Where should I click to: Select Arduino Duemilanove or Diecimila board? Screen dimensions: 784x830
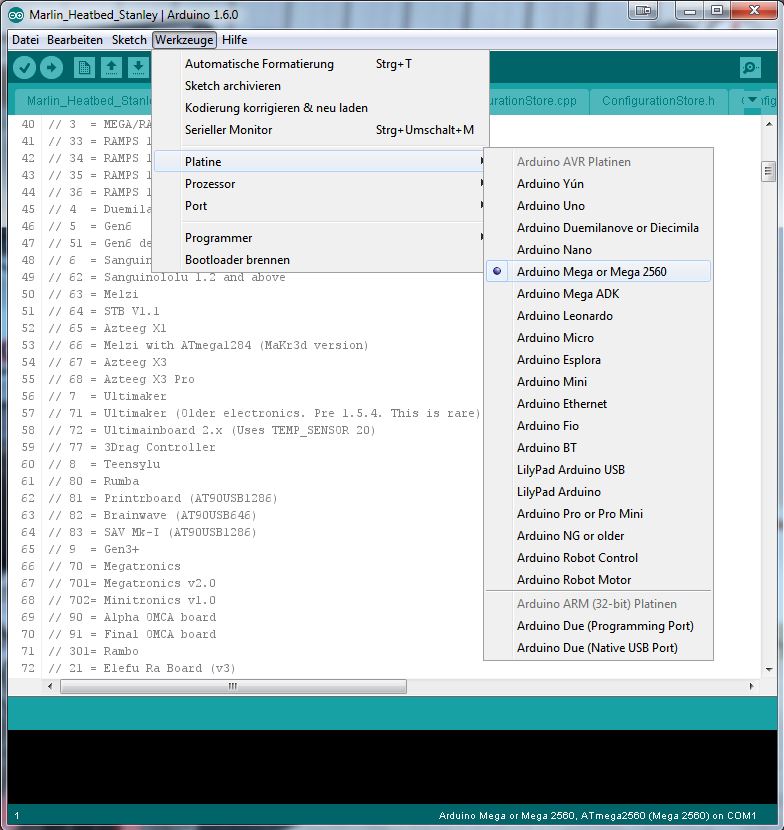click(x=598, y=228)
